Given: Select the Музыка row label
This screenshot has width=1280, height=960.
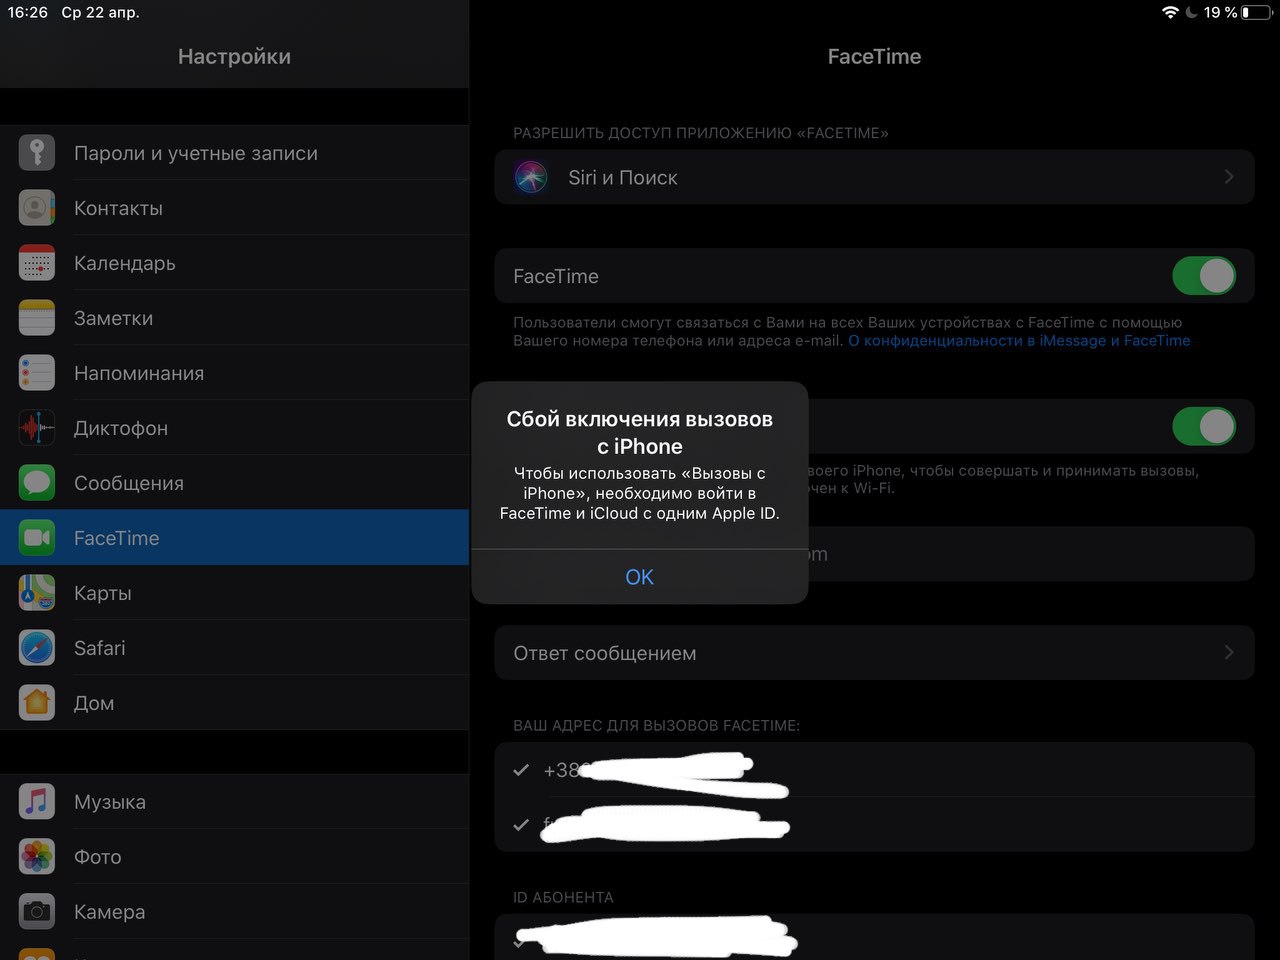Looking at the screenshot, I should pos(110,802).
